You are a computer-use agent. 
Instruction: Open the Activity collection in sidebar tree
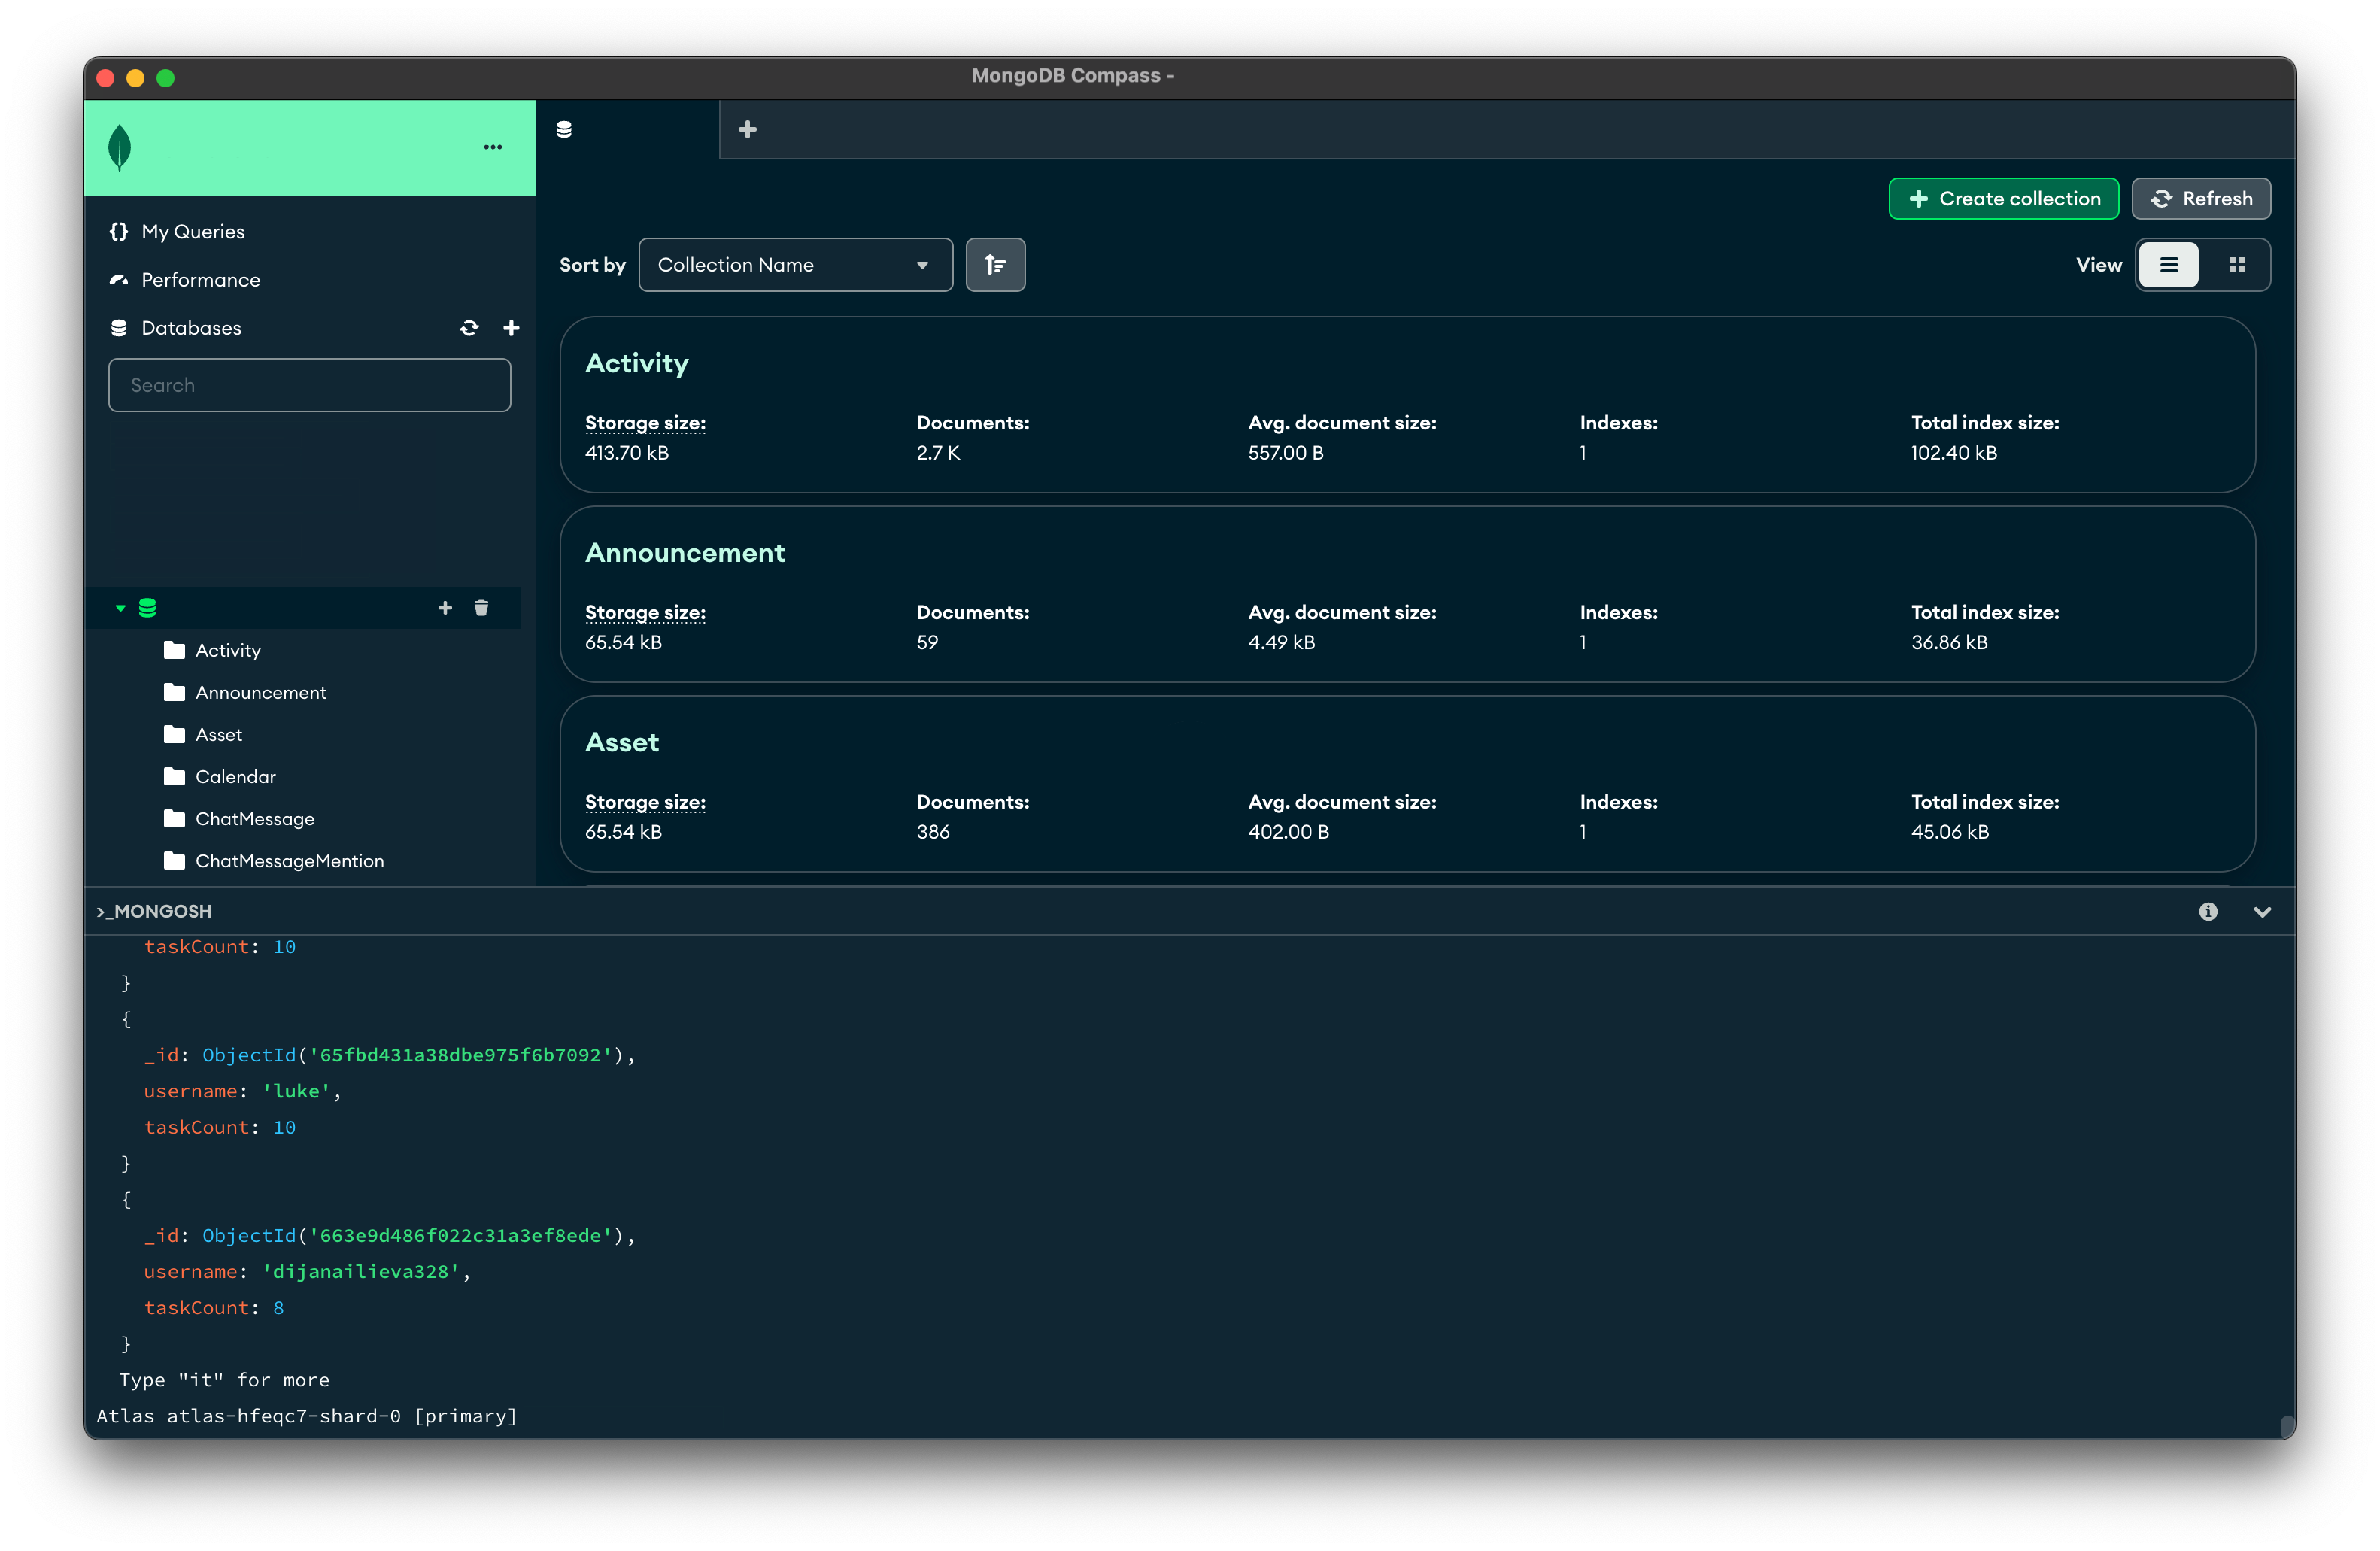point(228,650)
